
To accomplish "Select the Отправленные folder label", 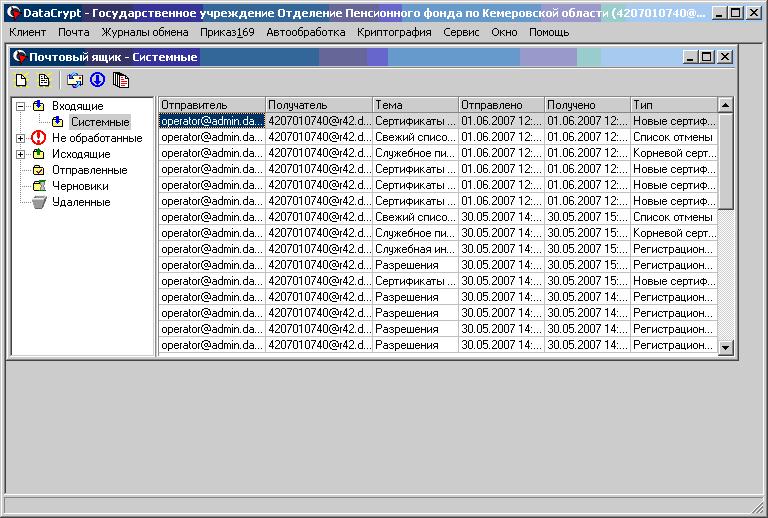I will 90,170.
